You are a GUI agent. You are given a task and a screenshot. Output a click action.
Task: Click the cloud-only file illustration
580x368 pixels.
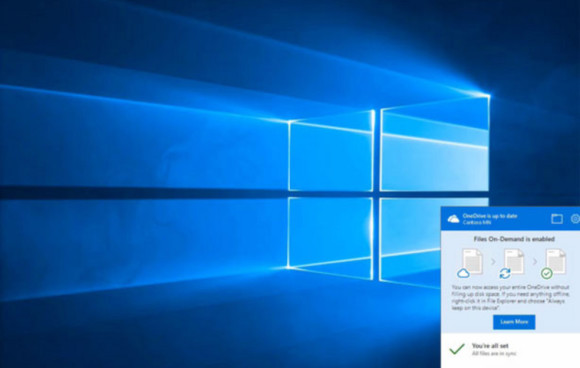click(x=470, y=263)
